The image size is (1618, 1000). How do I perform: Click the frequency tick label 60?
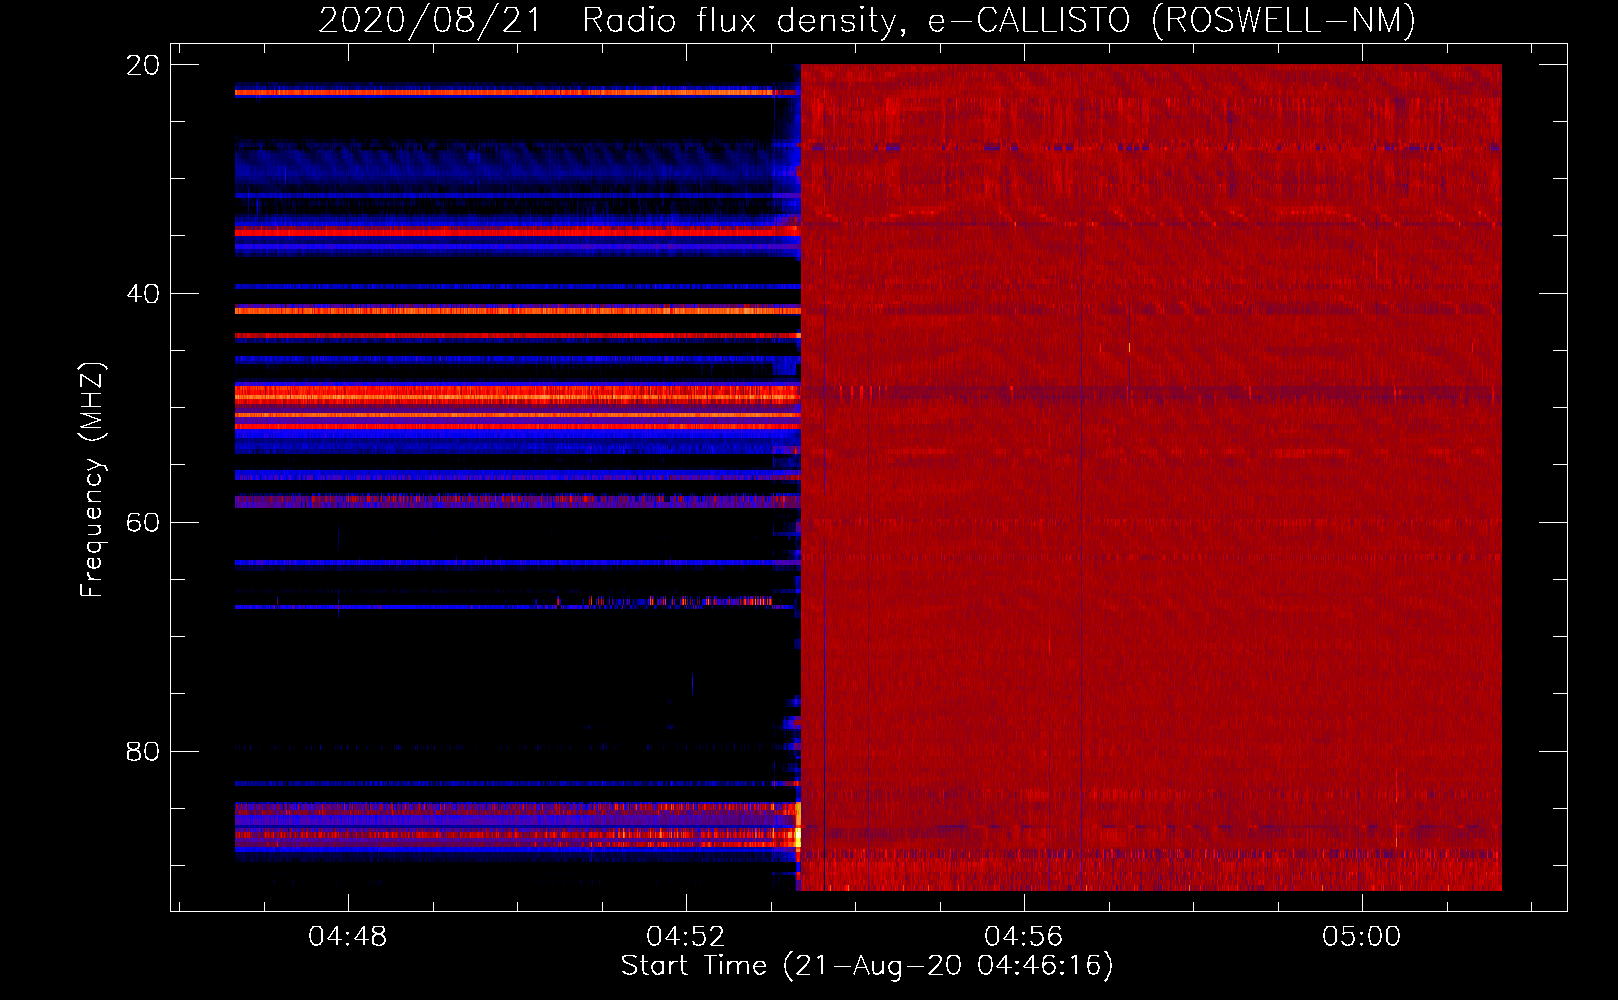(143, 523)
